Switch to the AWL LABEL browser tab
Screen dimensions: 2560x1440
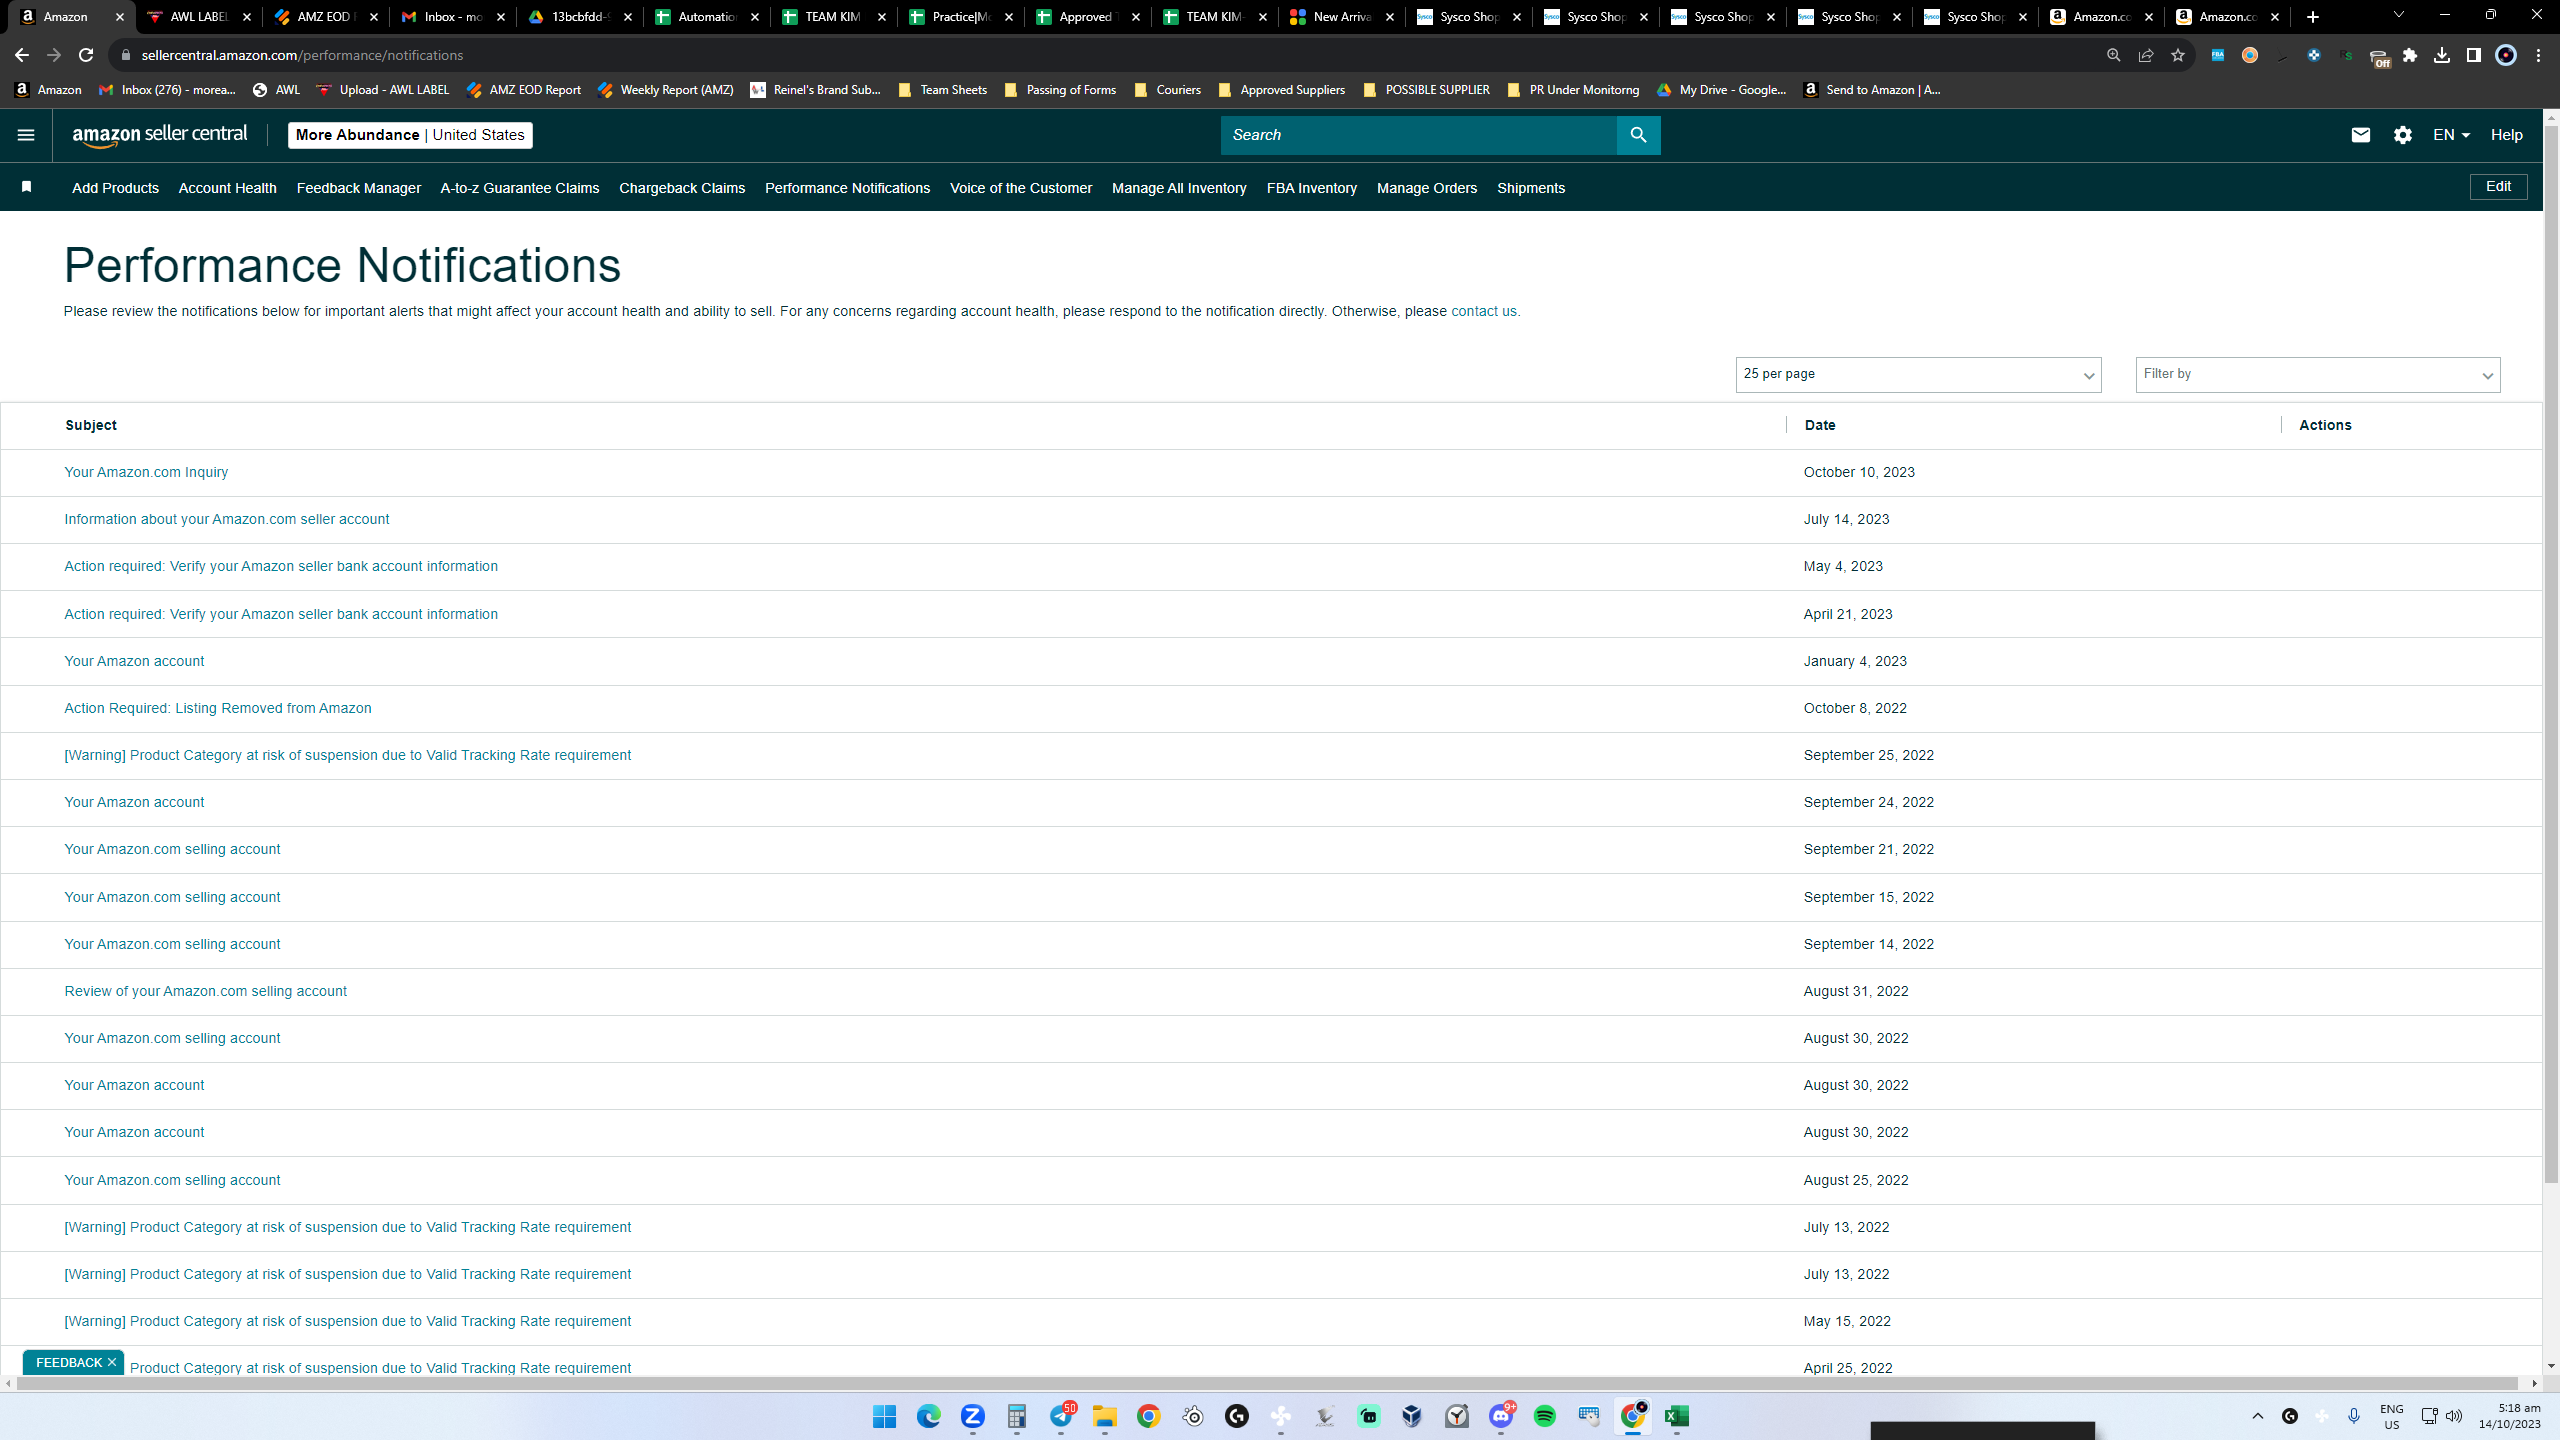[199, 17]
